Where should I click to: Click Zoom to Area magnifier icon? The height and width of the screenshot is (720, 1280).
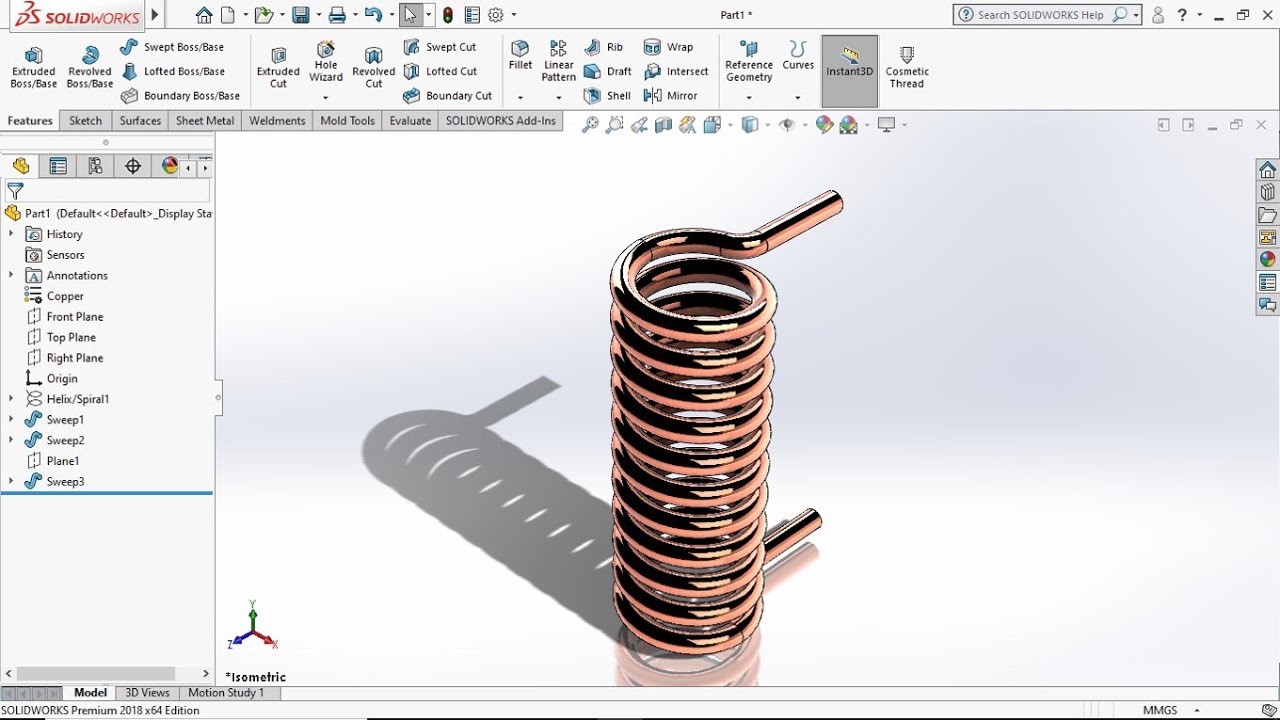point(614,125)
